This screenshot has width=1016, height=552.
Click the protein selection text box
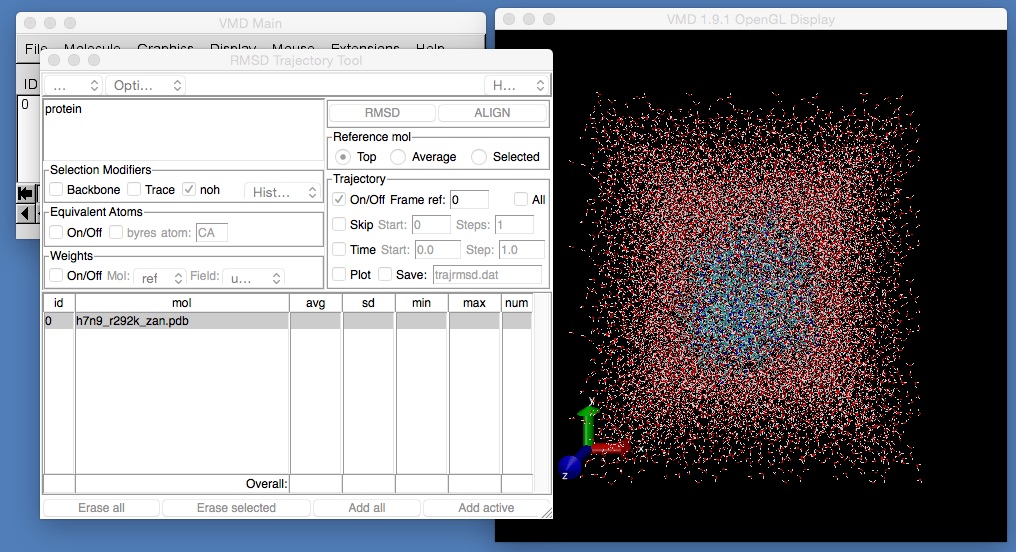[x=183, y=130]
